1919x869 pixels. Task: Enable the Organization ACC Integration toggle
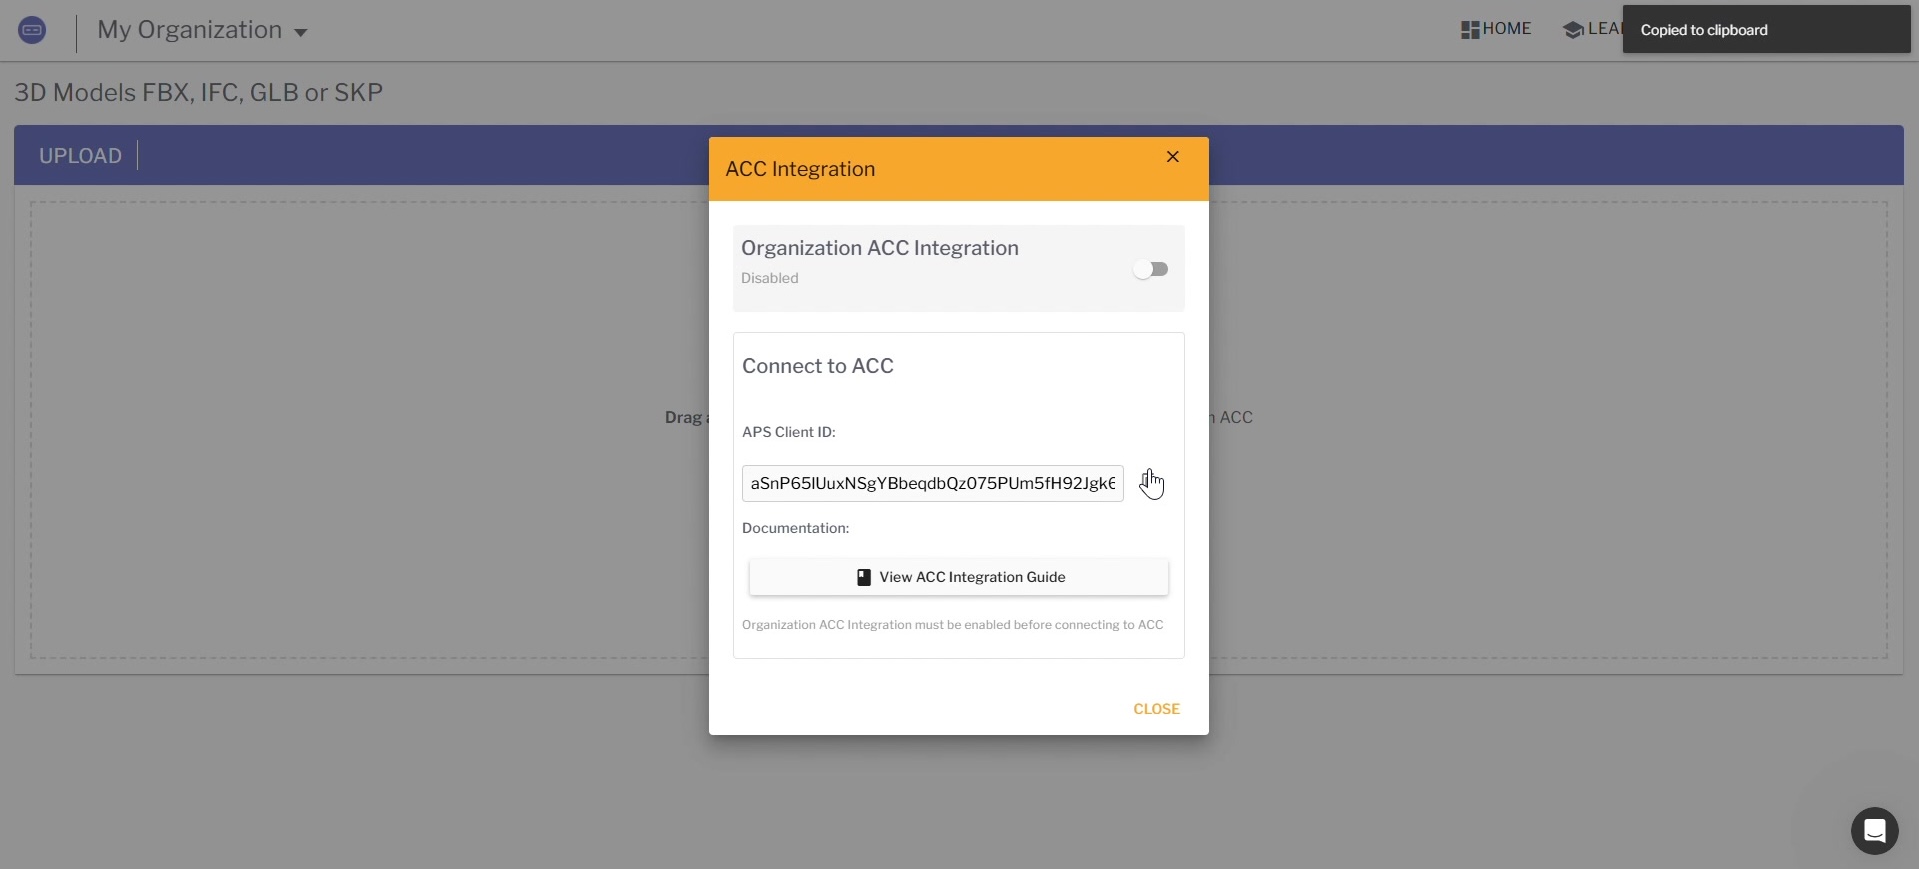1151,269
